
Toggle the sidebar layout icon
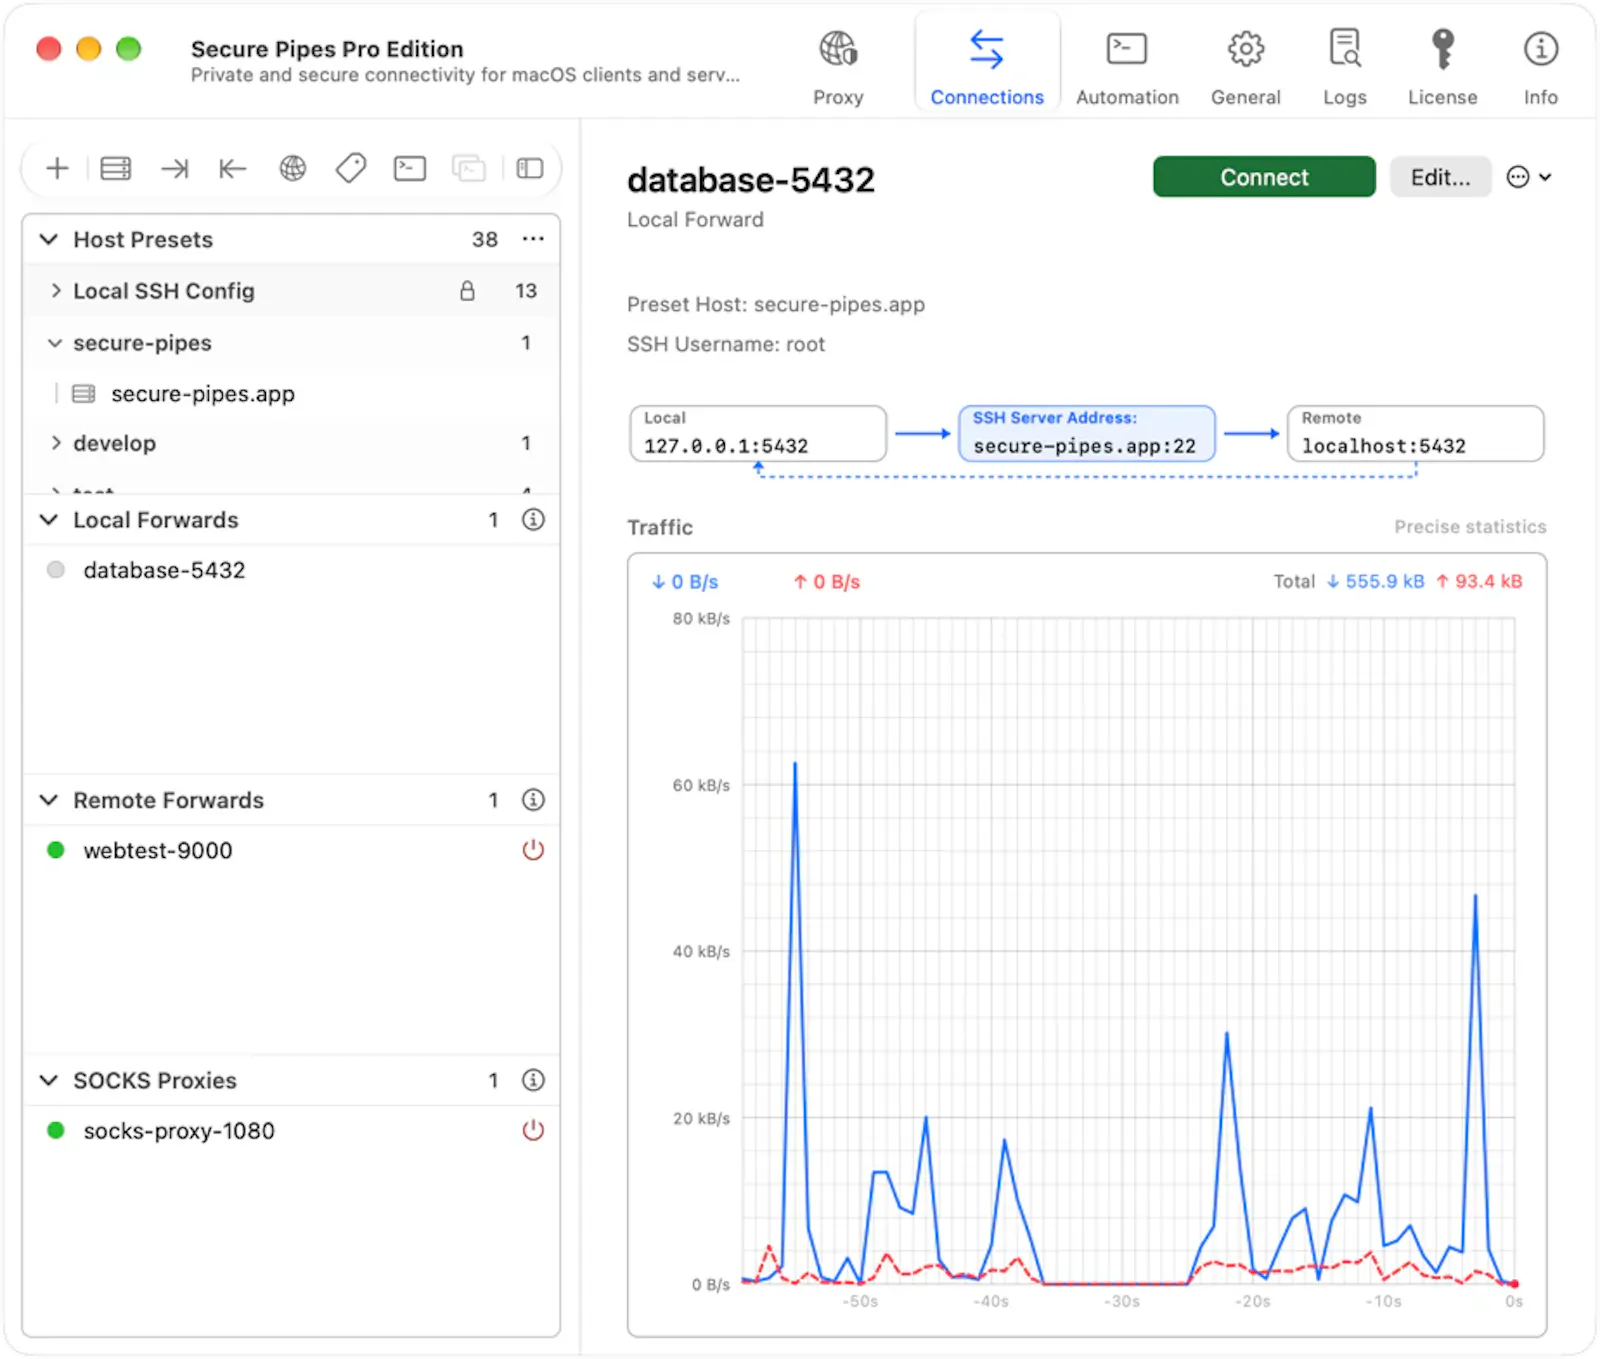tap(530, 168)
